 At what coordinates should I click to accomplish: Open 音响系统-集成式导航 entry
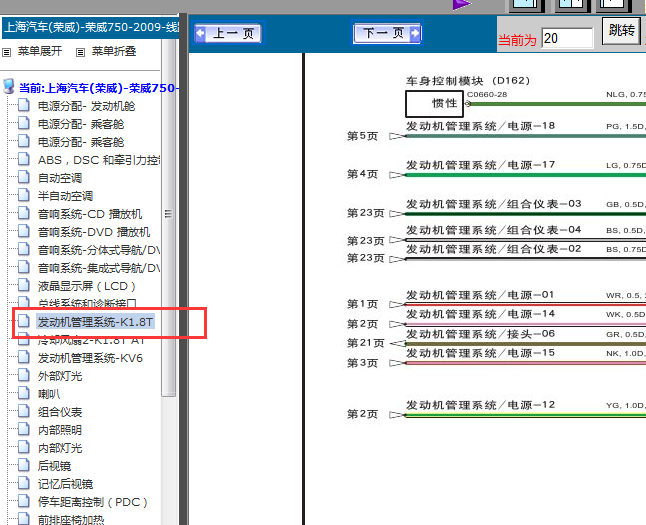(99, 268)
